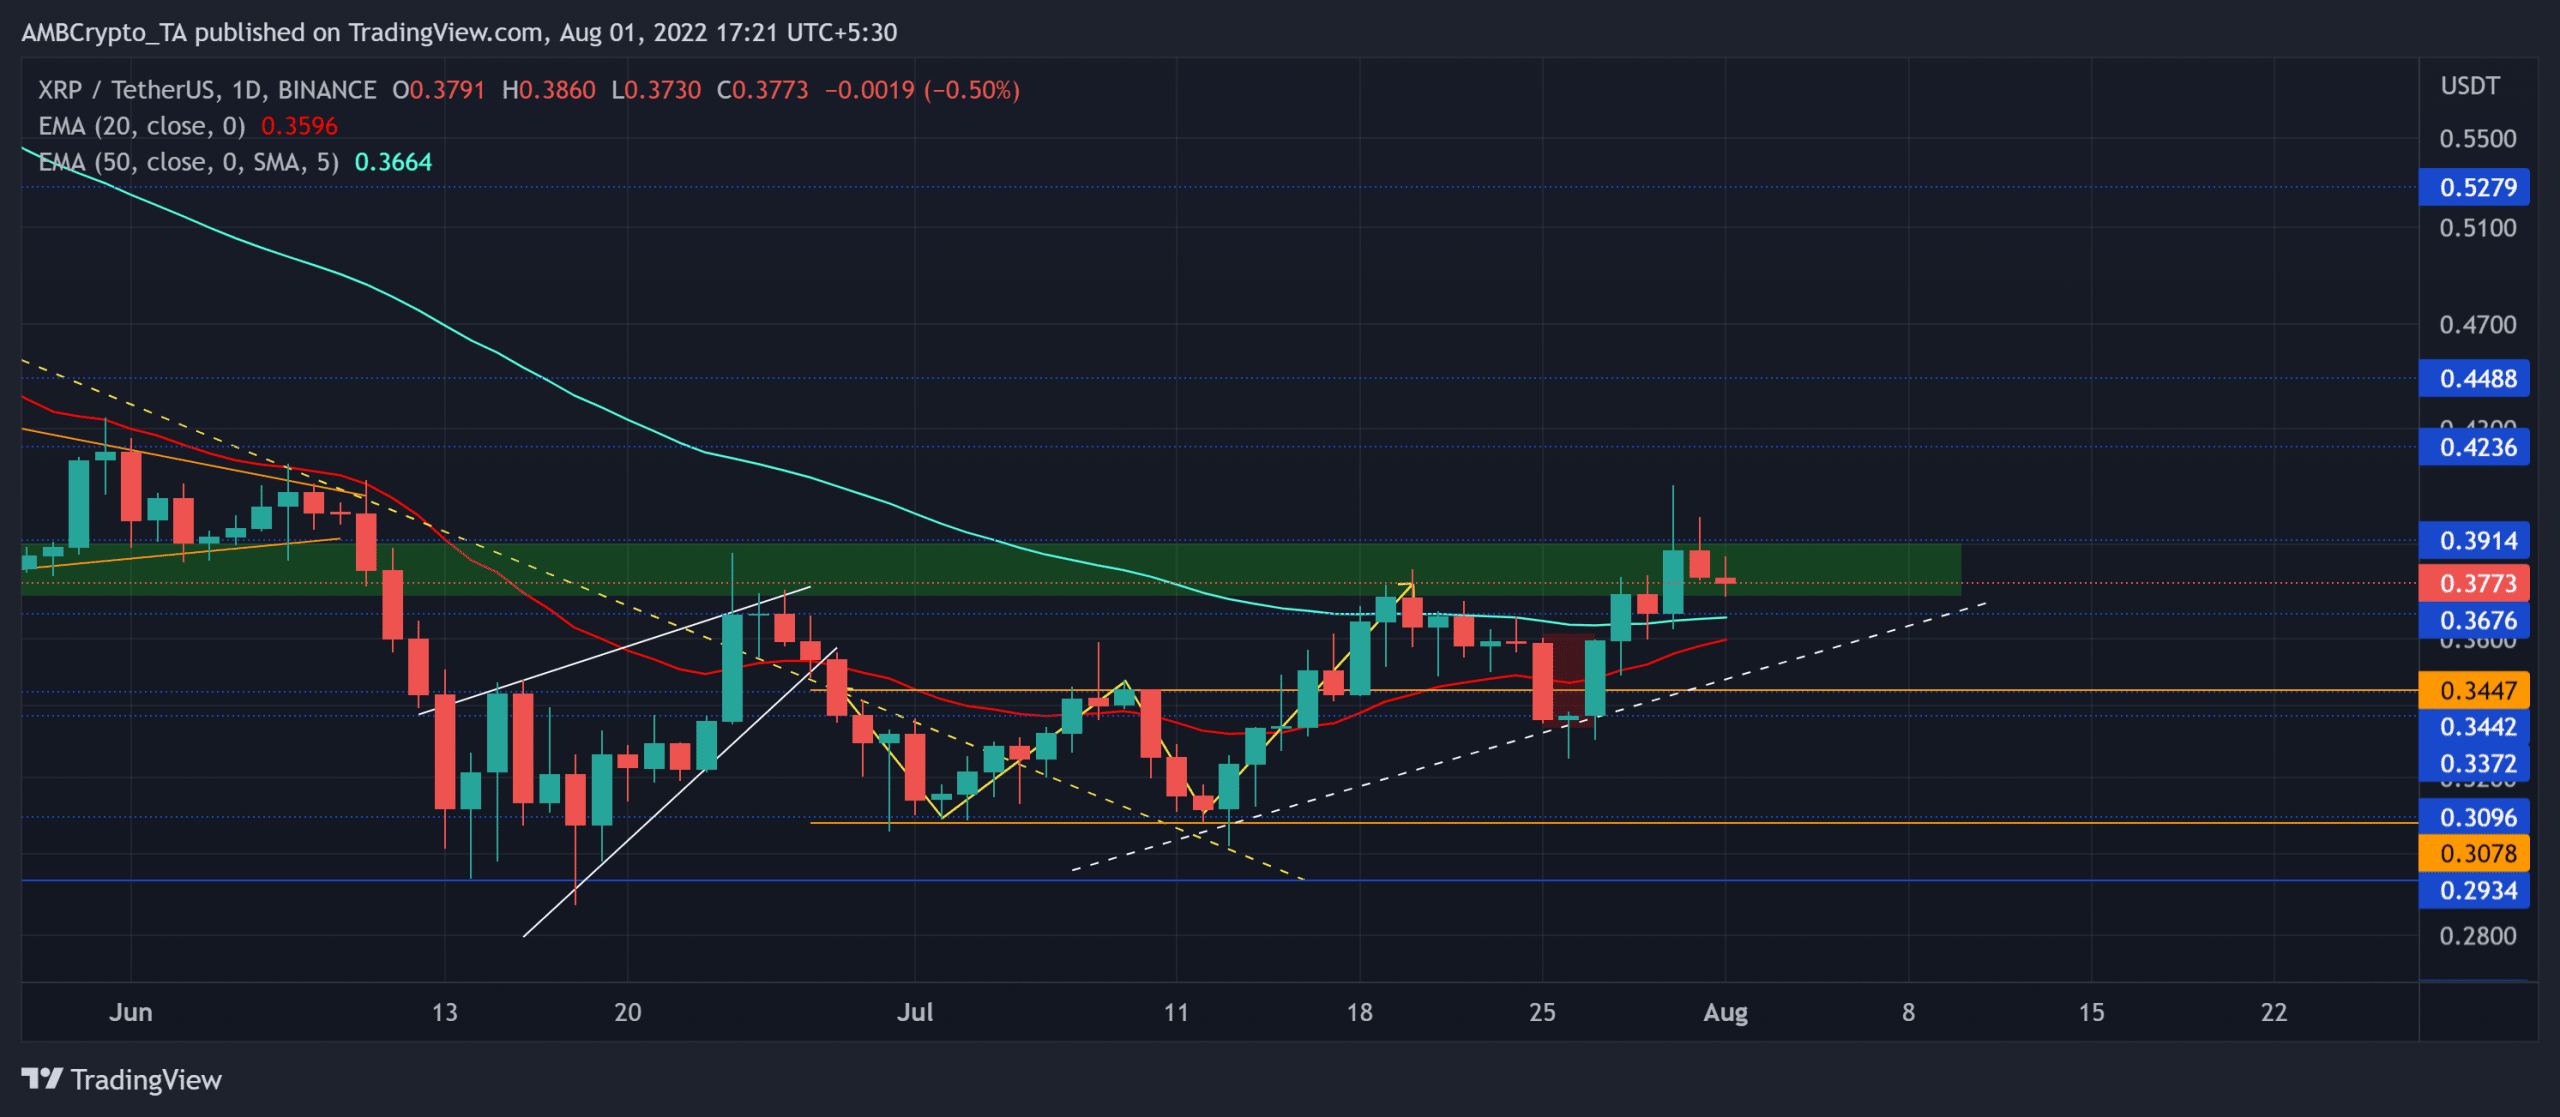Click the 0.2800 axis value
Screen dimensions: 2560x1117
2477,936
